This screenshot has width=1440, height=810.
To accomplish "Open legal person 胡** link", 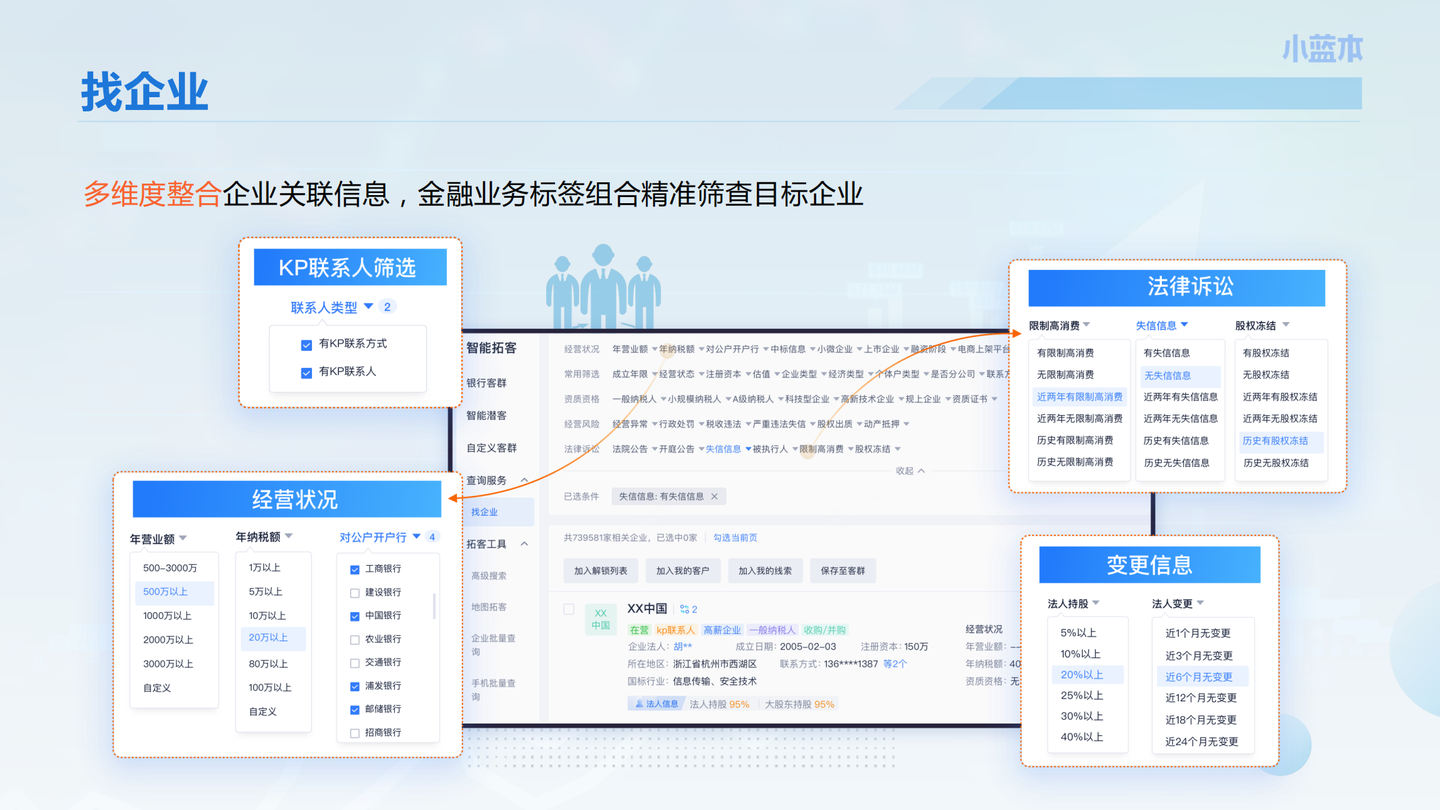I will click(682, 647).
